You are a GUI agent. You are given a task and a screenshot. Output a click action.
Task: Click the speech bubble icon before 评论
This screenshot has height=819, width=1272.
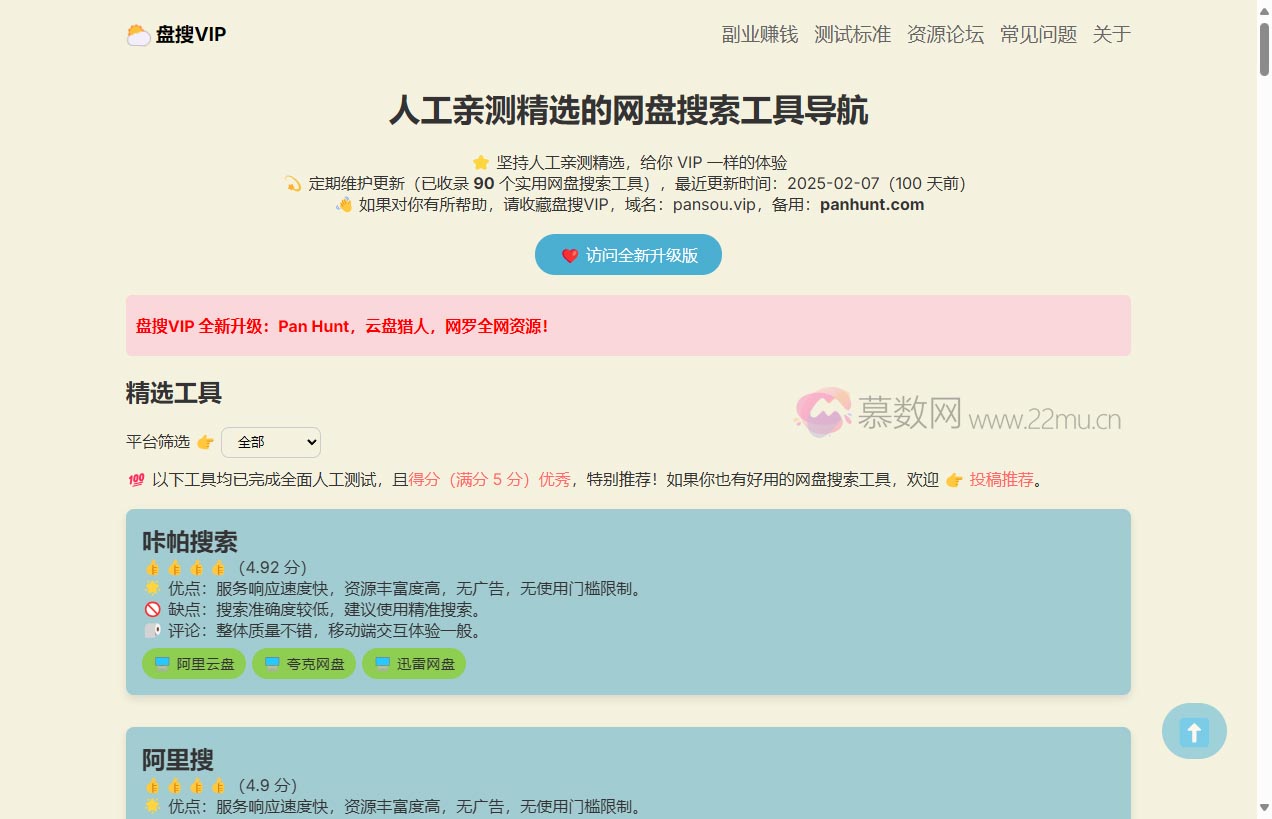(x=151, y=630)
